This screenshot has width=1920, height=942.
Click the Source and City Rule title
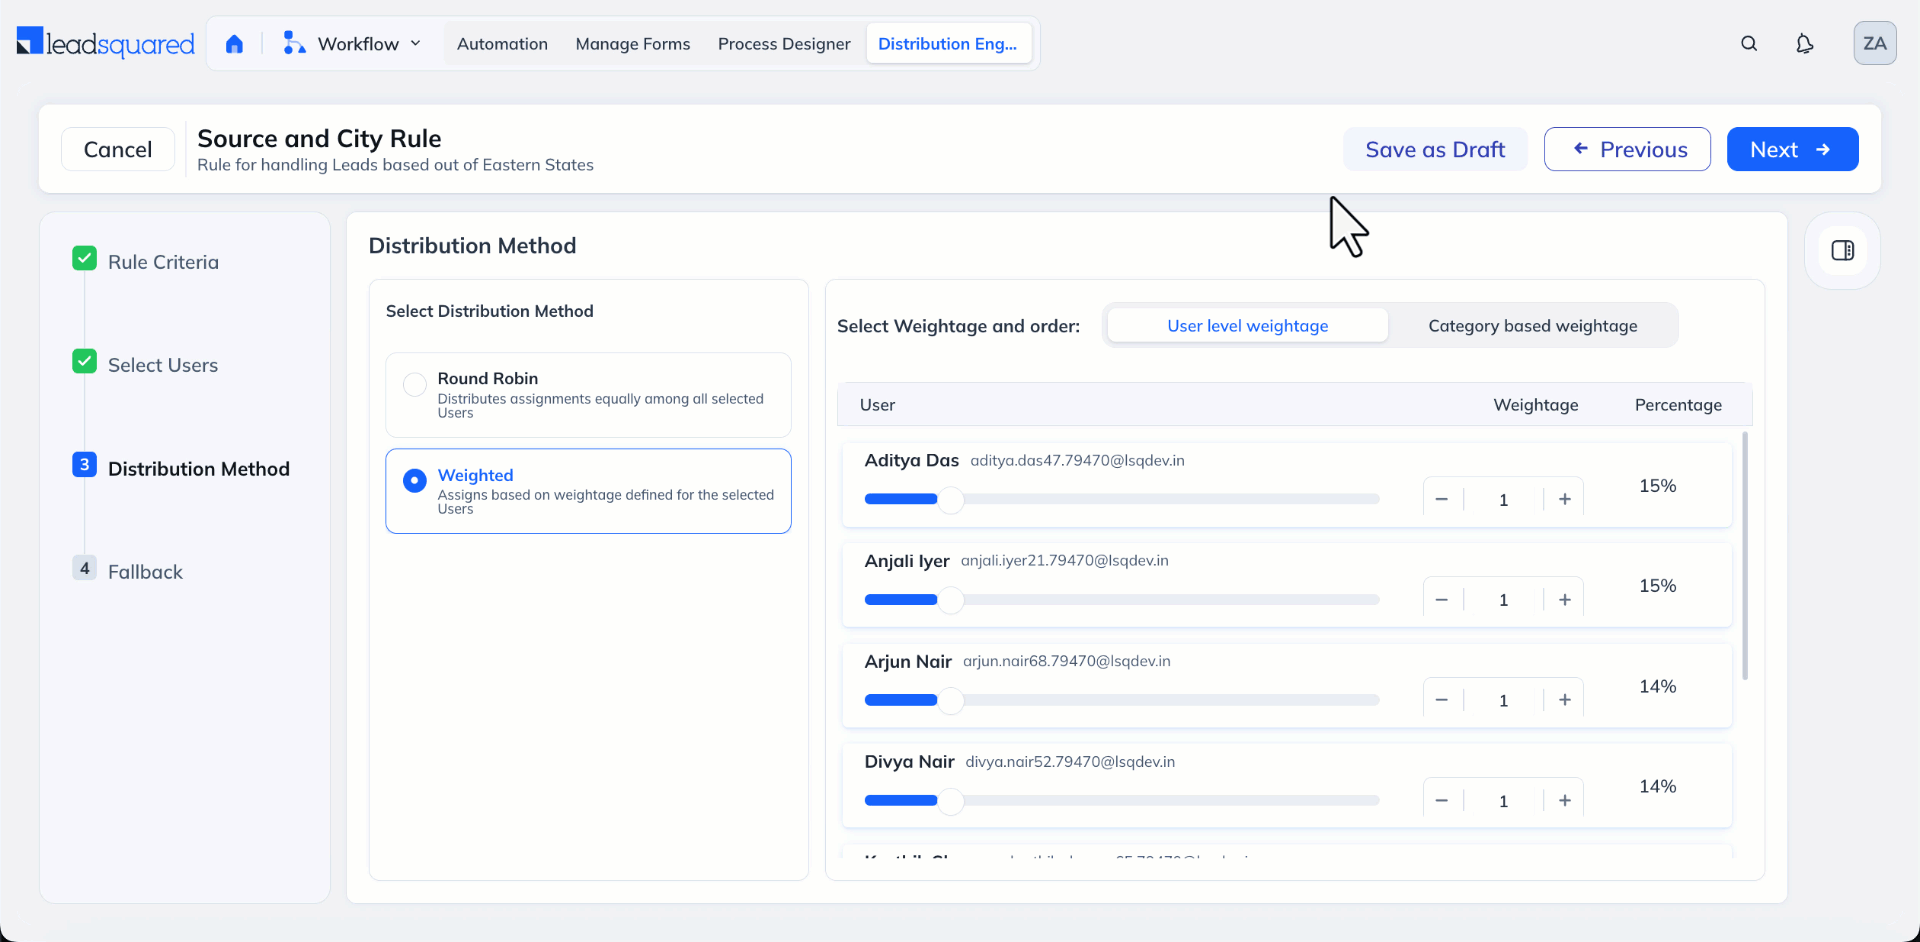319,139
